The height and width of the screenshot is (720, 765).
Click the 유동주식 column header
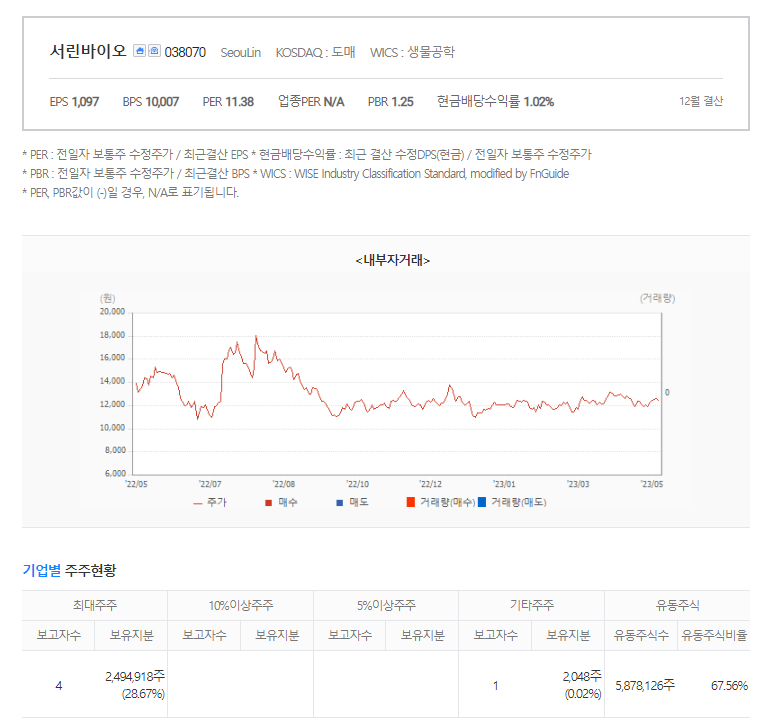[x=677, y=605]
